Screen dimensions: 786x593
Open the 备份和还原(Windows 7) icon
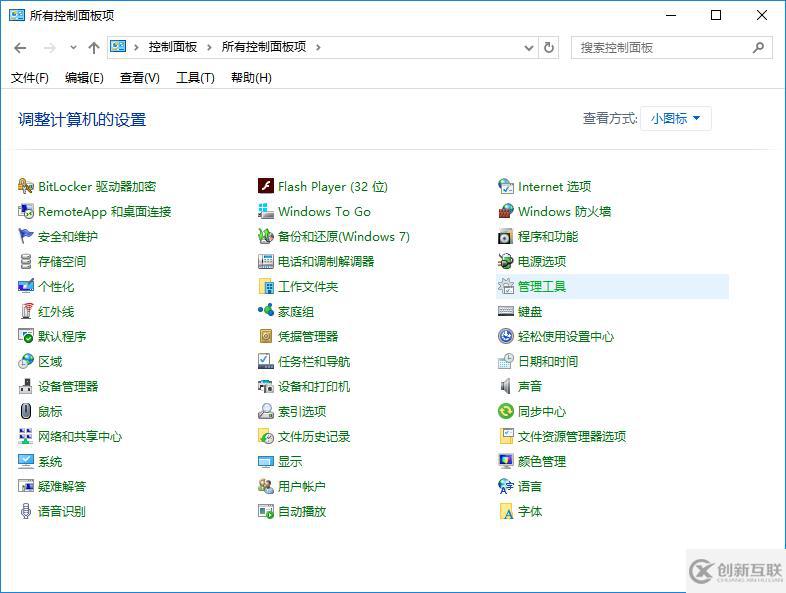(266, 236)
